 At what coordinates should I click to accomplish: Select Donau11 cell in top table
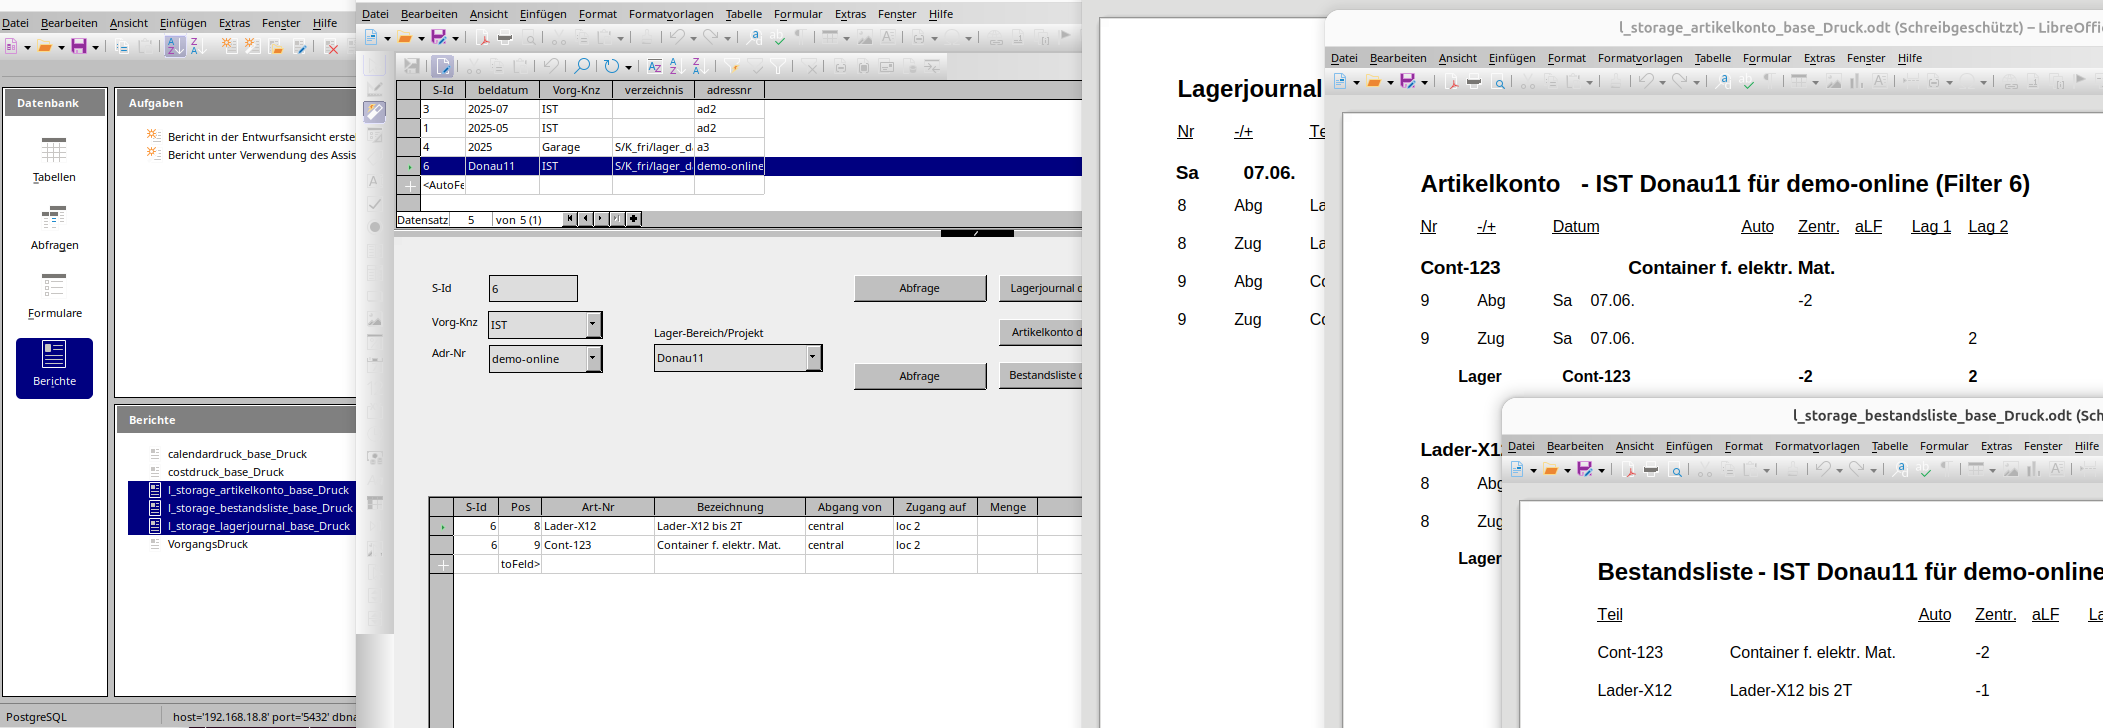click(x=502, y=166)
